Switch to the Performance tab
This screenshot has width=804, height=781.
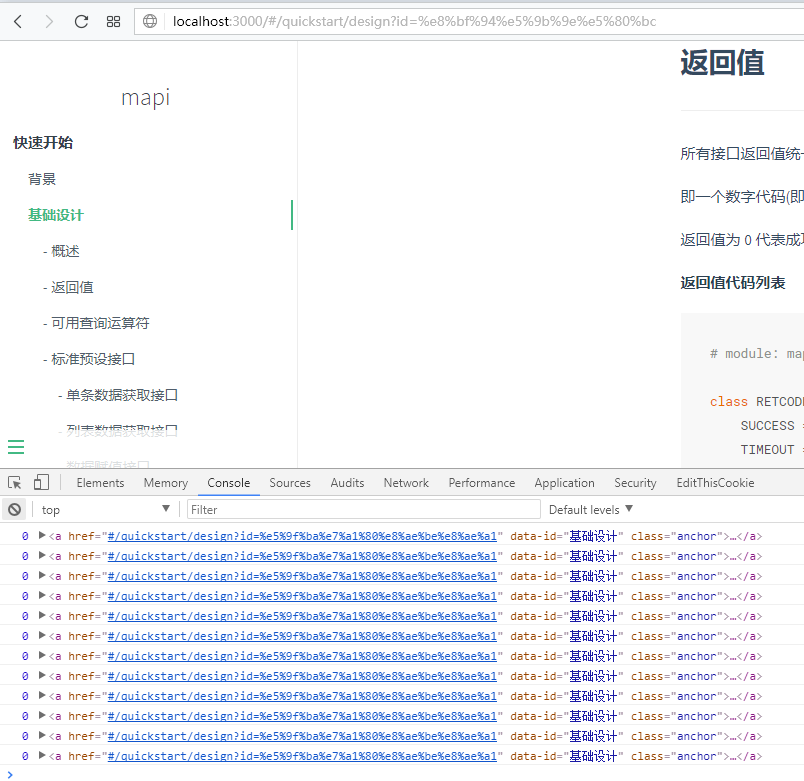click(481, 483)
